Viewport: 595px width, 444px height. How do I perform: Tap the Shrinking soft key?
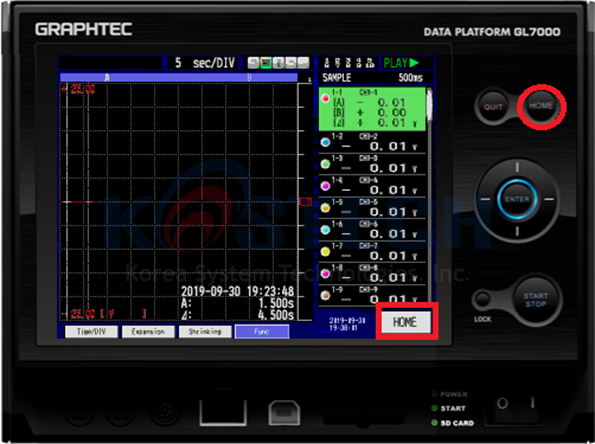pos(205,332)
